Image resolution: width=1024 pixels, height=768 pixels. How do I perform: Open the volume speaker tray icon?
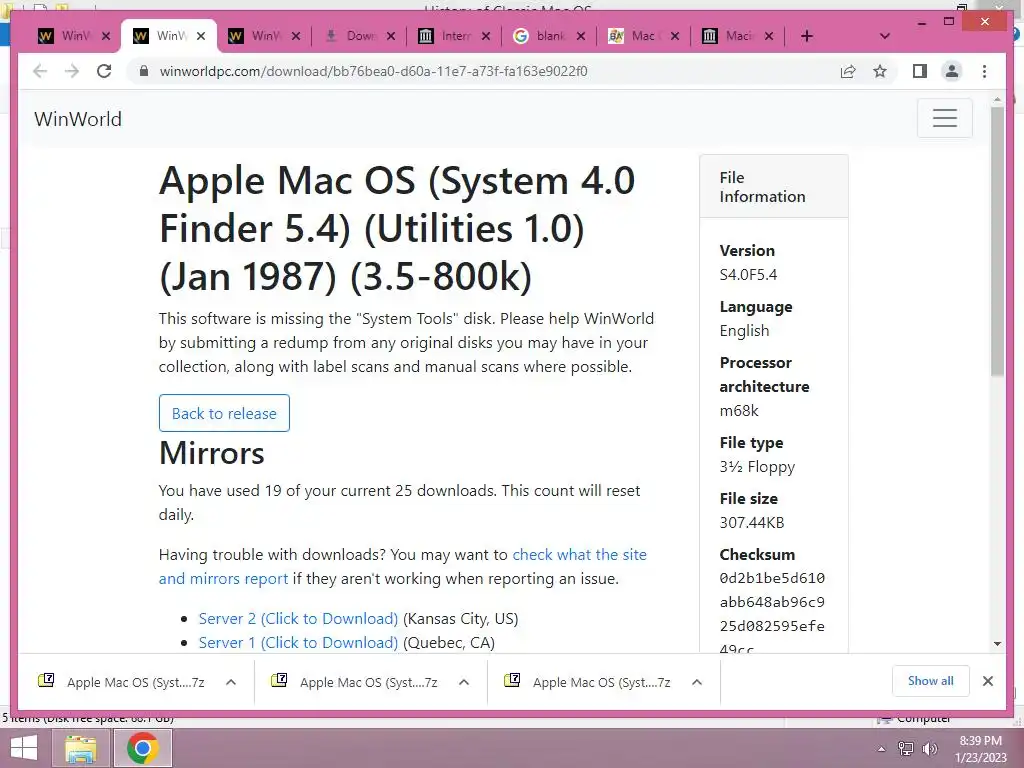[x=929, y=749]
